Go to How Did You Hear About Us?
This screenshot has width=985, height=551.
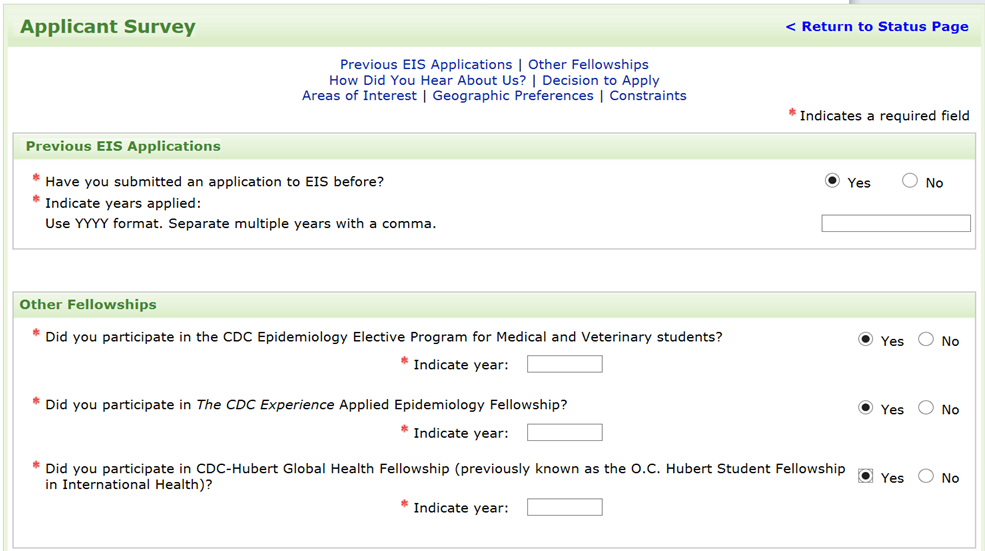click(x=427, y=80)
